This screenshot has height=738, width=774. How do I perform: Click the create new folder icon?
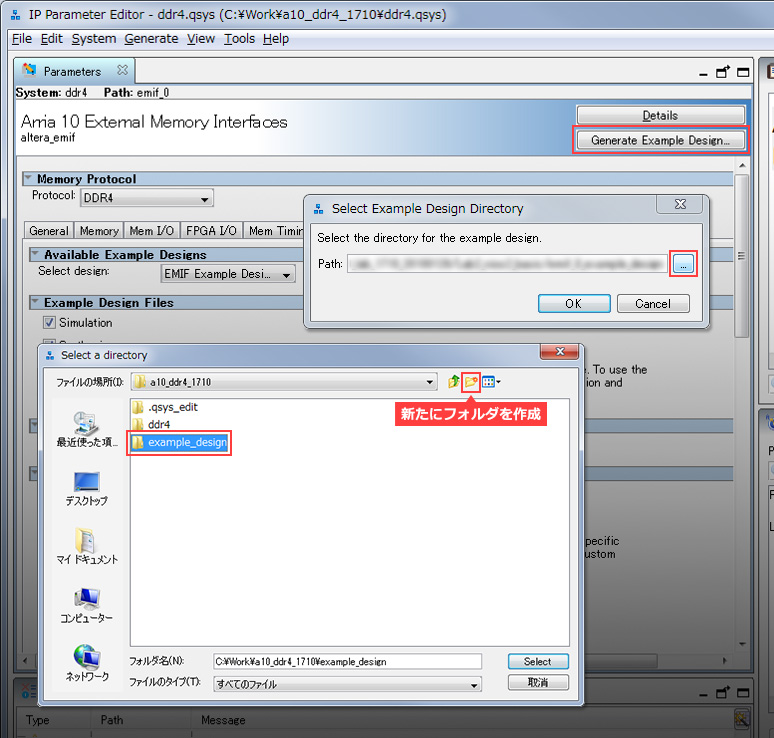click(471, 381)
